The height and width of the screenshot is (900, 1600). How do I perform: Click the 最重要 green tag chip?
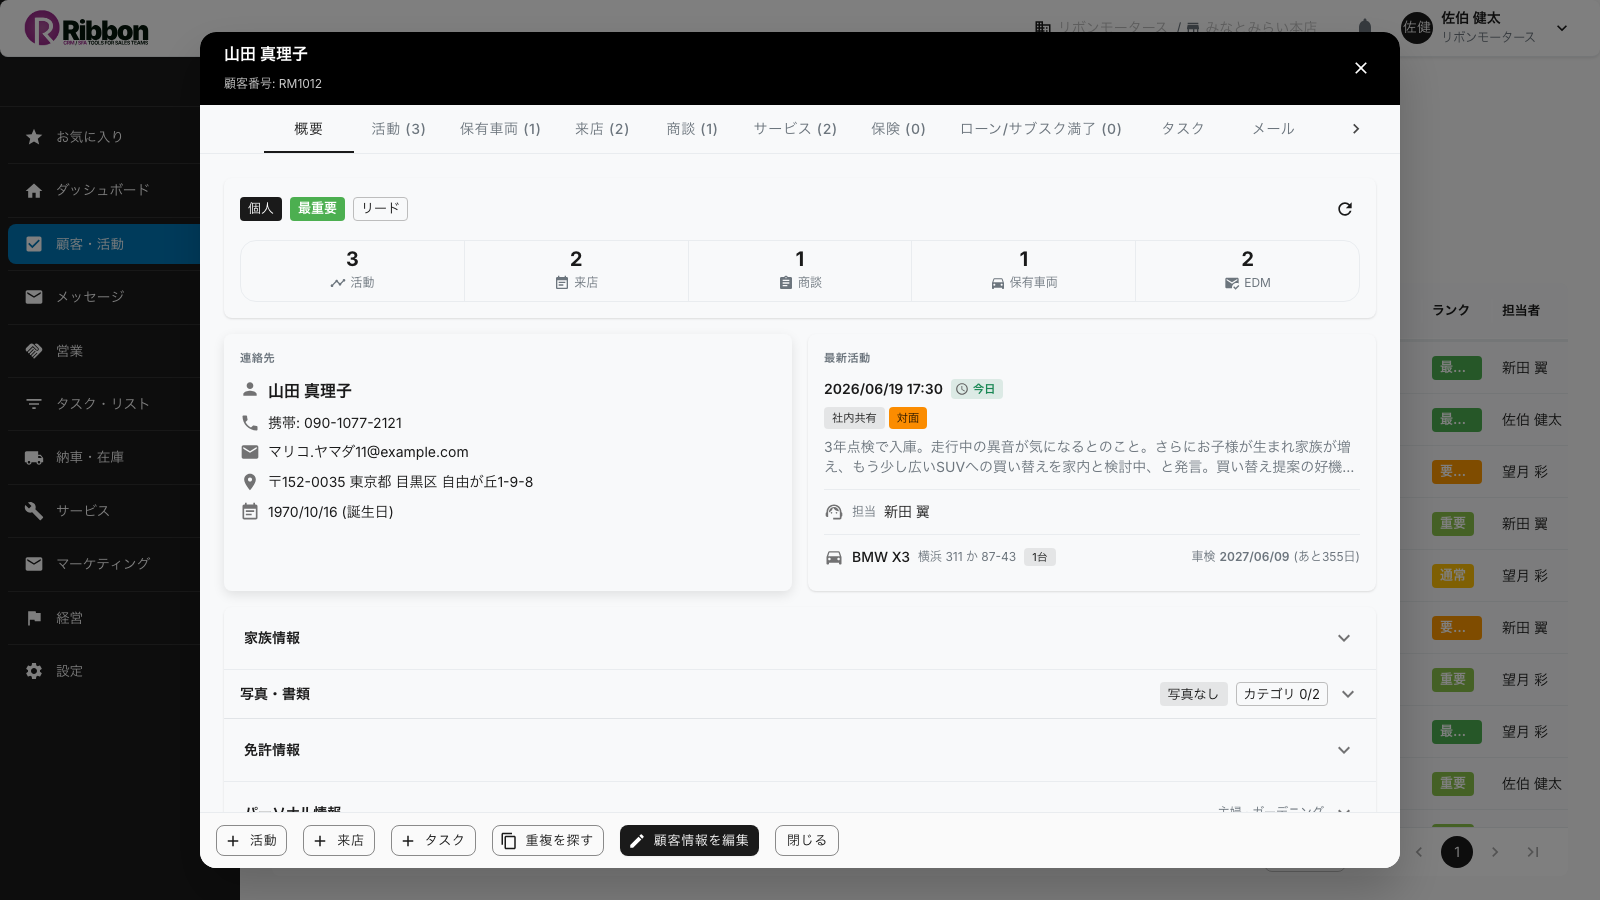[317, 209]
